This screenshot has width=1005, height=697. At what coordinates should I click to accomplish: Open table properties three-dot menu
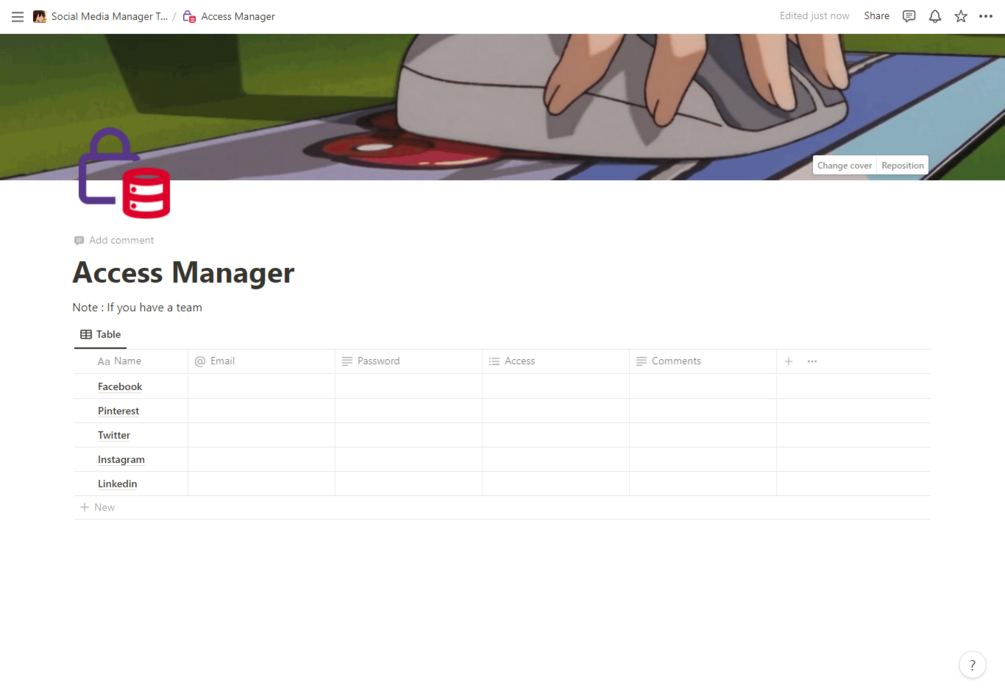(812, 362)
